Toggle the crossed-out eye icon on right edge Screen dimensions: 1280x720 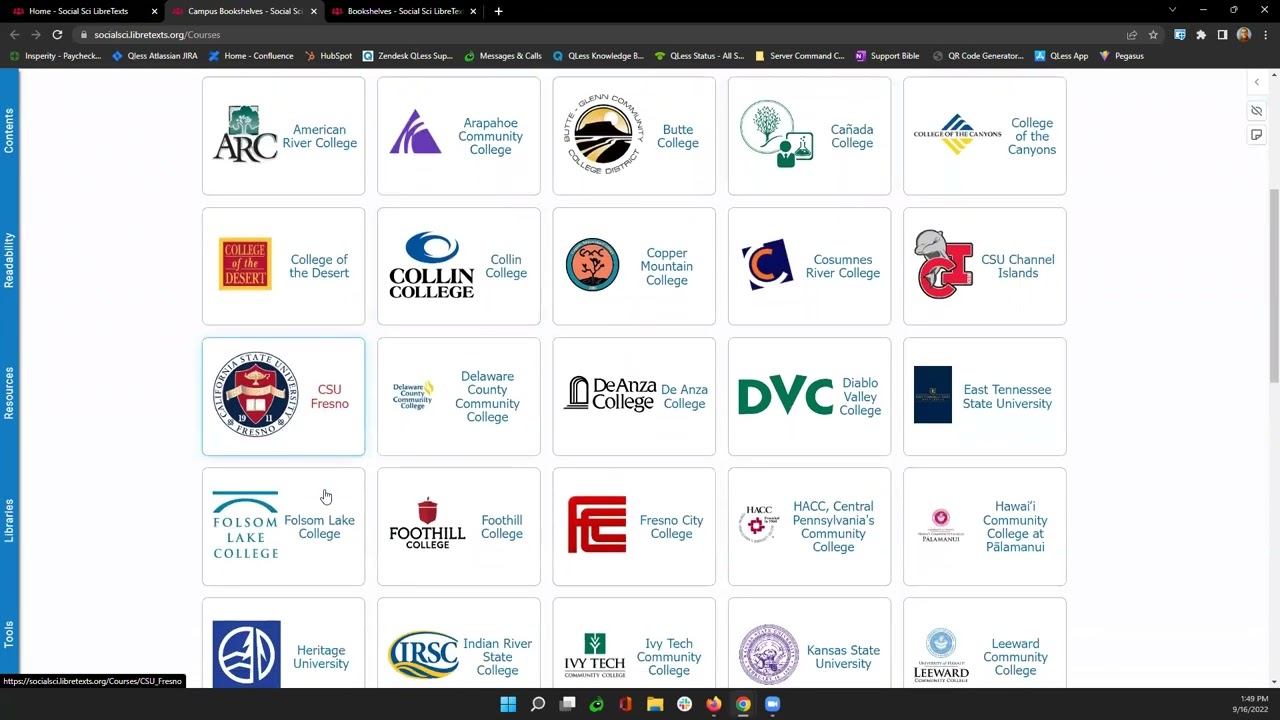[1257, 110]
